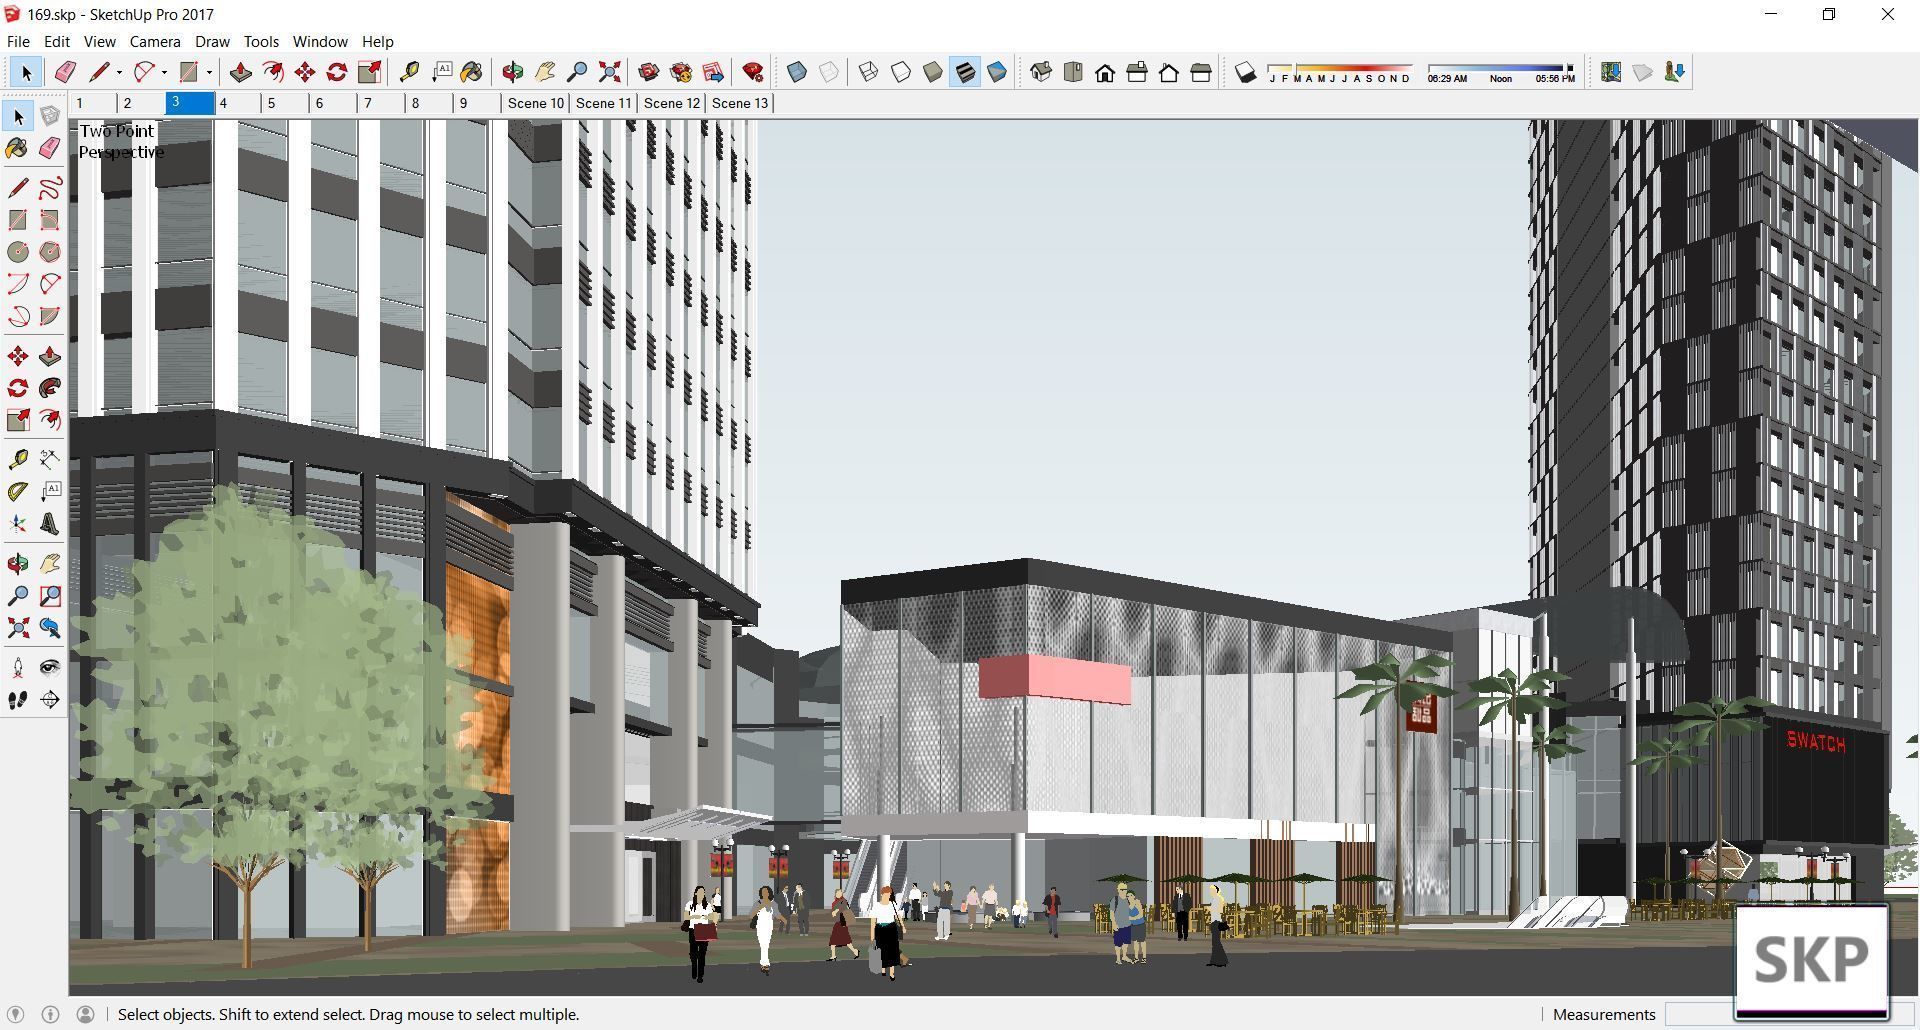The height and width of the screenshot is (1030, 1920).
Task: Select the Paint Bucket tool in left toolbar
Action: click(x=18, y=149)
